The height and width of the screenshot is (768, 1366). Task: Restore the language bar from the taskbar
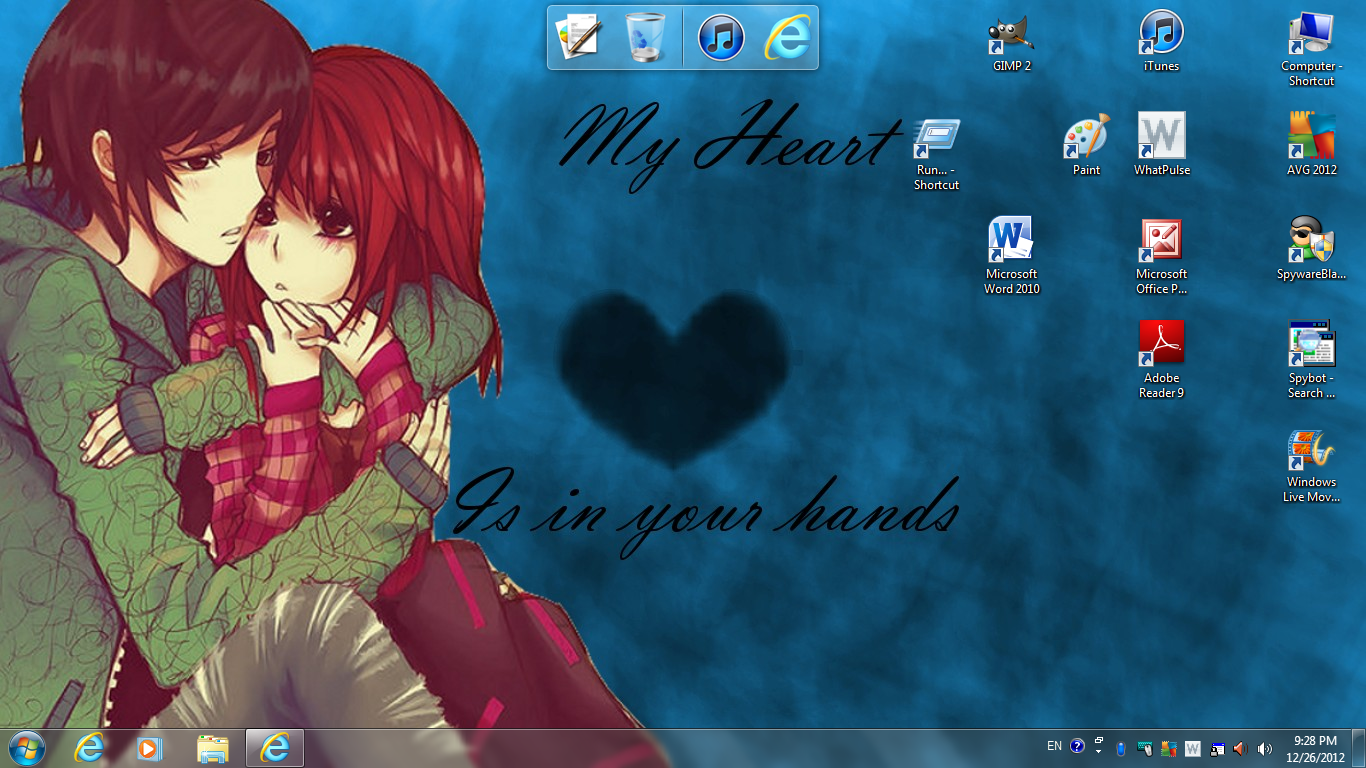tap(1099, 741)
